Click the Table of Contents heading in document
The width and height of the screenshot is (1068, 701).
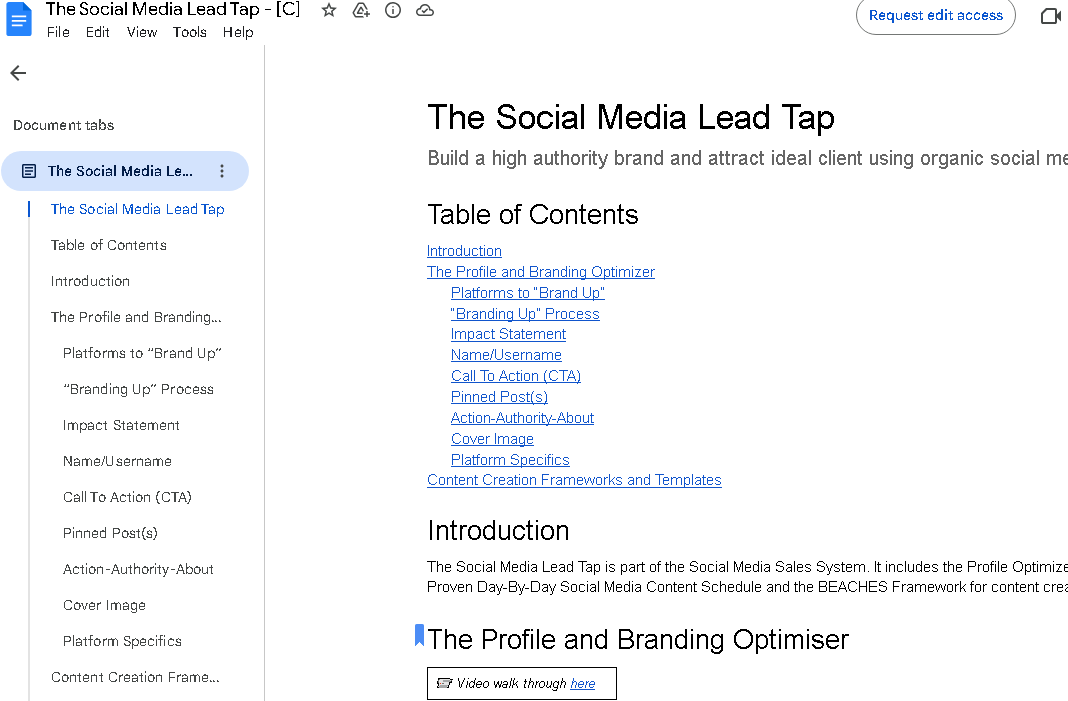(x=533, y=215)
